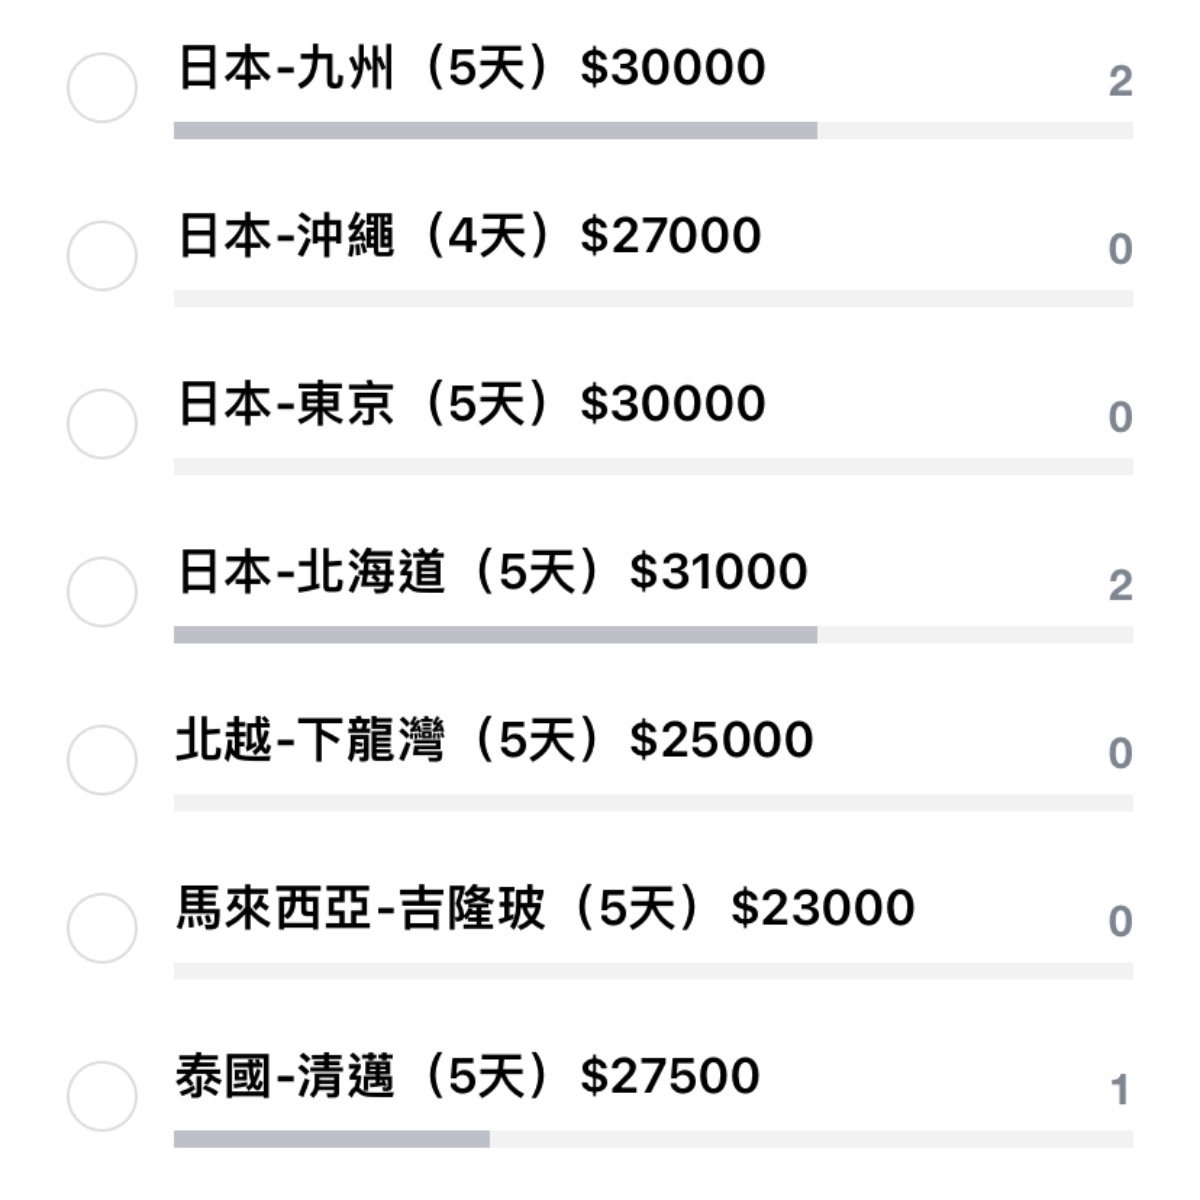Open voter count 2 beside 日本-北海道
The width and height of the screenshot is (1200, 1200).
[1120, 585]
